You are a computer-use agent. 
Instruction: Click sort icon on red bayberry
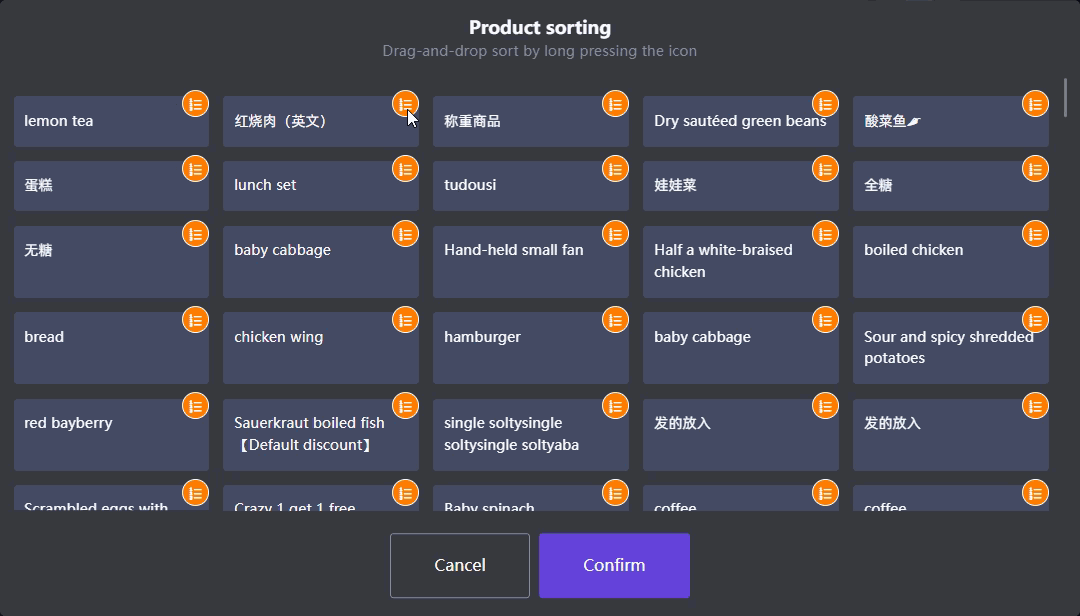tap(195, 407)
